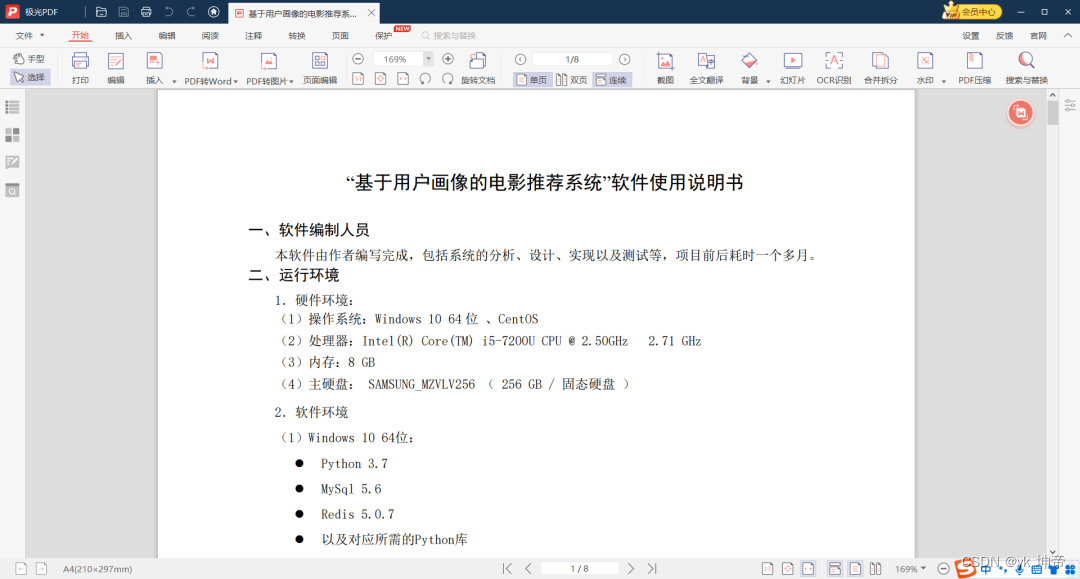Image resolution: width=1080 pixels, height=579 pixels.
Task: Click the 1/8 page number field in the ribbon
Action: tap(572, 59)
